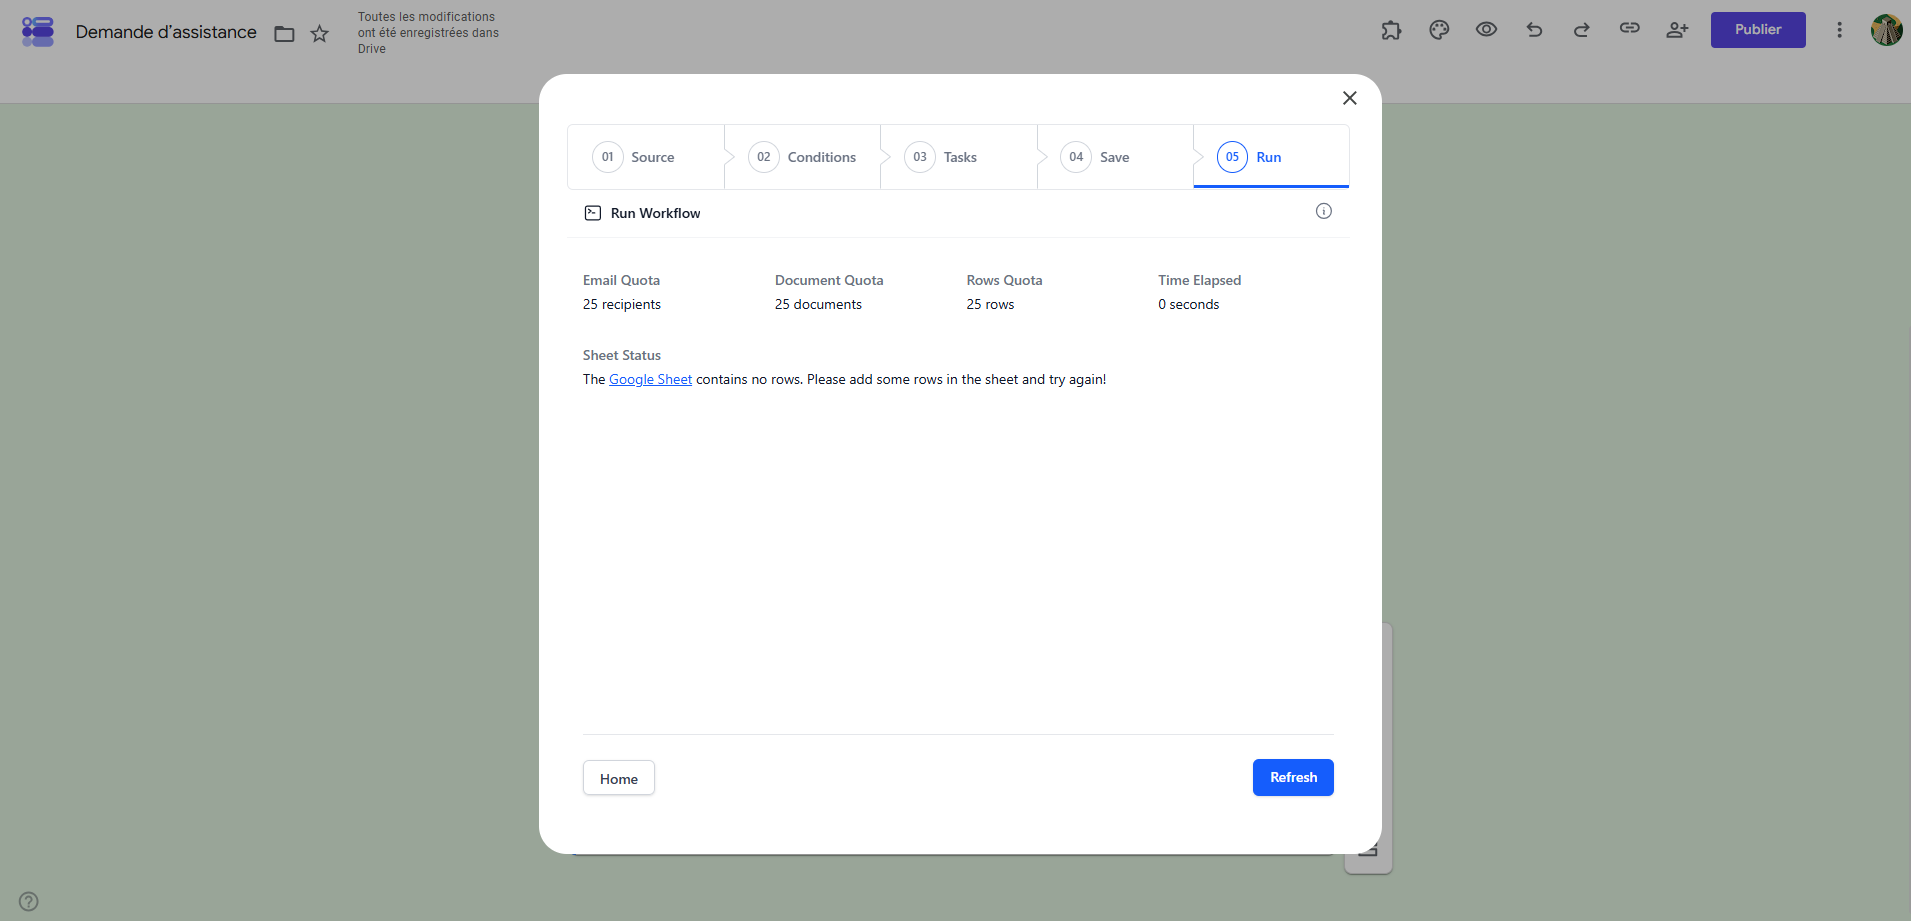Star the Demande d'assistance form
The height and width of the screenshot is (921, 1911).
tap(320, 34)
